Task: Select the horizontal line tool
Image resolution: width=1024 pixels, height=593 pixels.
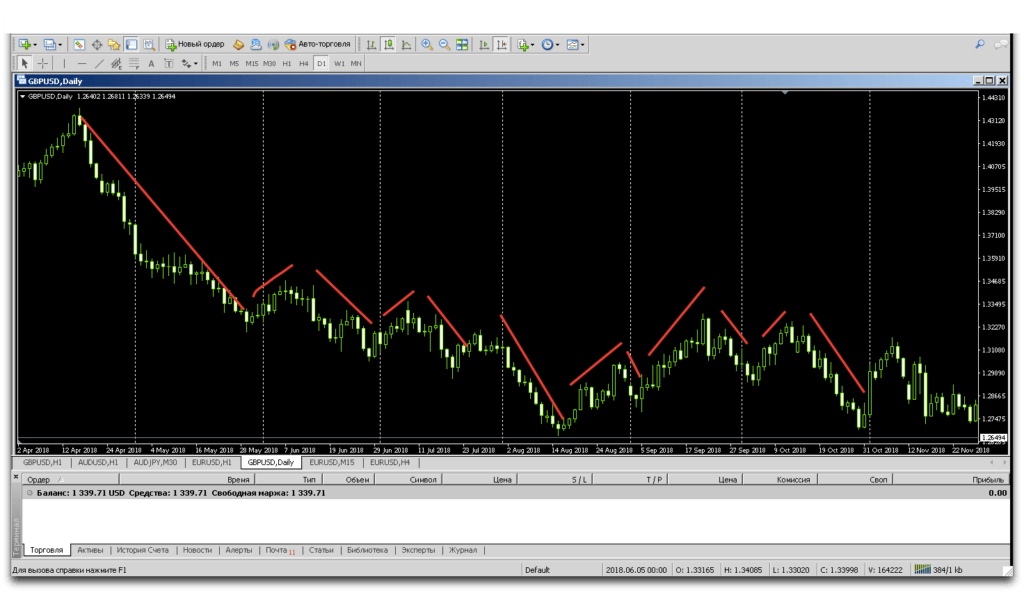Action: [x=81, y=63]
